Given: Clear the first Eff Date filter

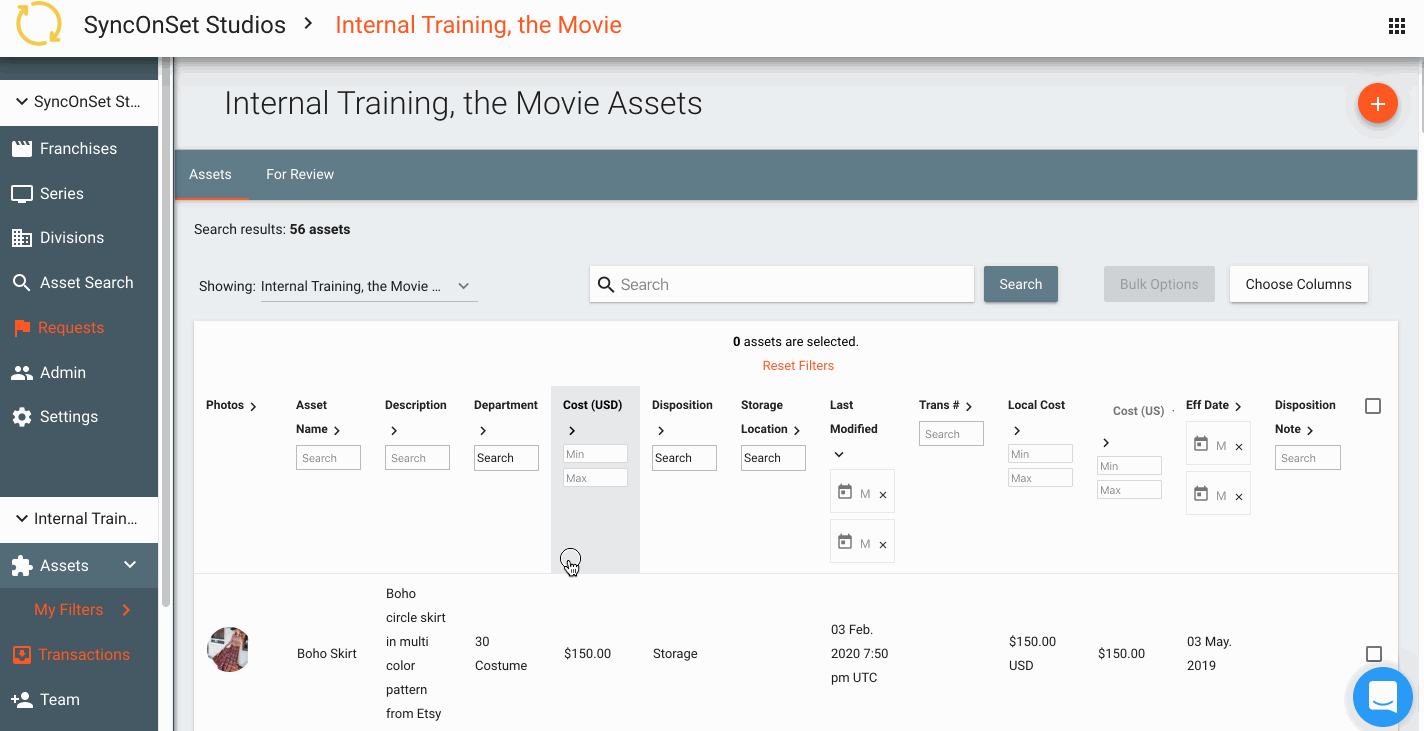Looking at the screenshot, I should click(1239, 447).
